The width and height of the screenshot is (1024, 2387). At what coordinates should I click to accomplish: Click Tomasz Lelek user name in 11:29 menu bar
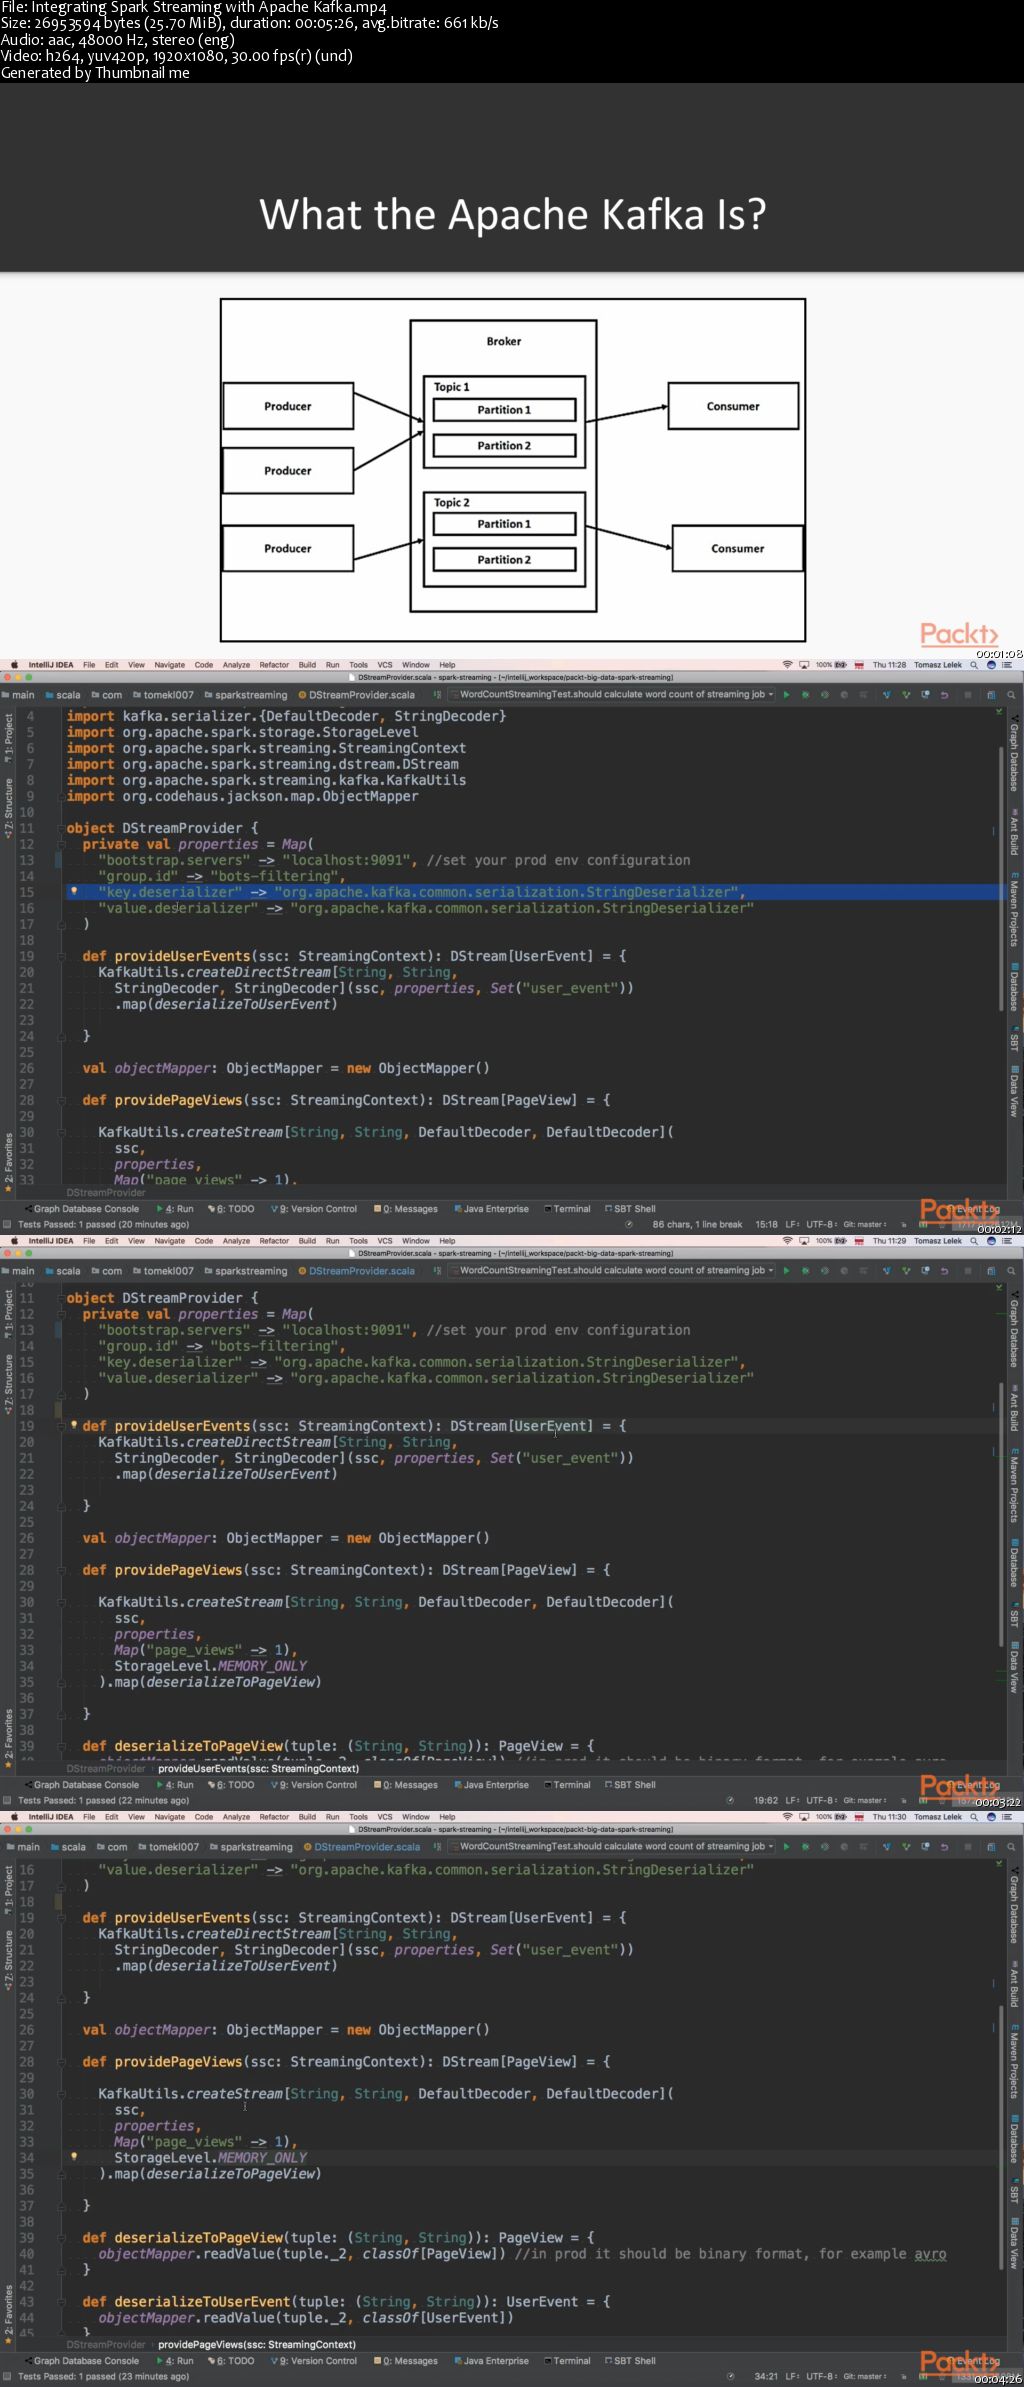pyautogui.click(x=938, y=1241)
